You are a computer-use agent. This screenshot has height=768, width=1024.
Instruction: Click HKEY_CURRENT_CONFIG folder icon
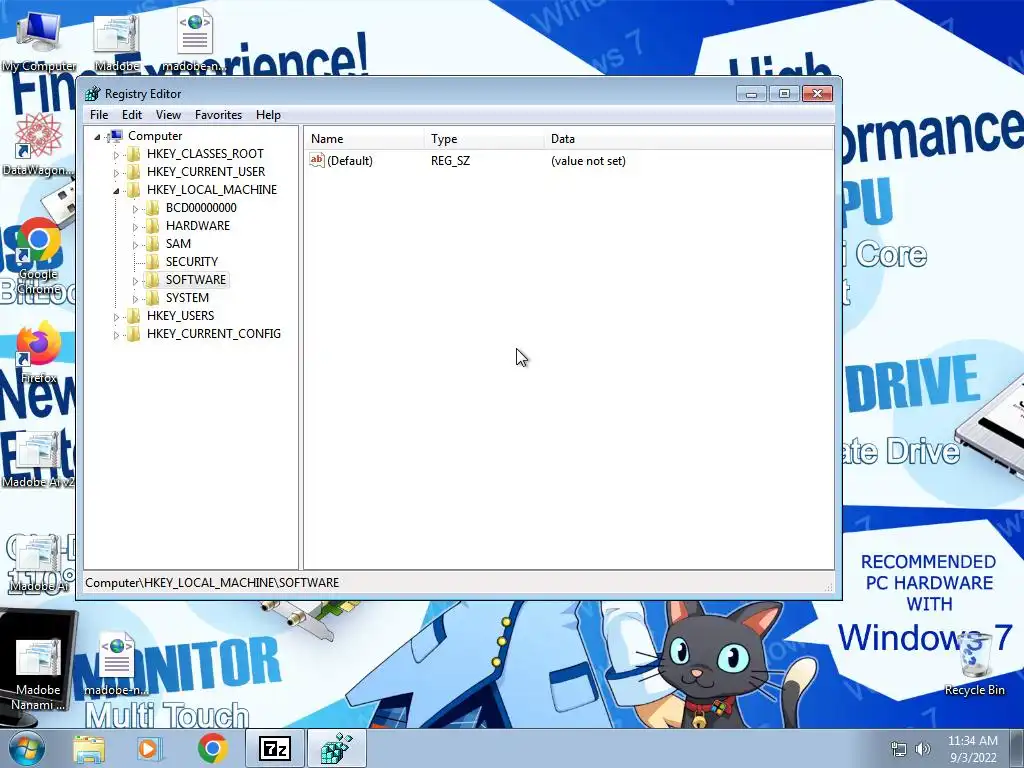pyautogui.click(x=133, y=334)
